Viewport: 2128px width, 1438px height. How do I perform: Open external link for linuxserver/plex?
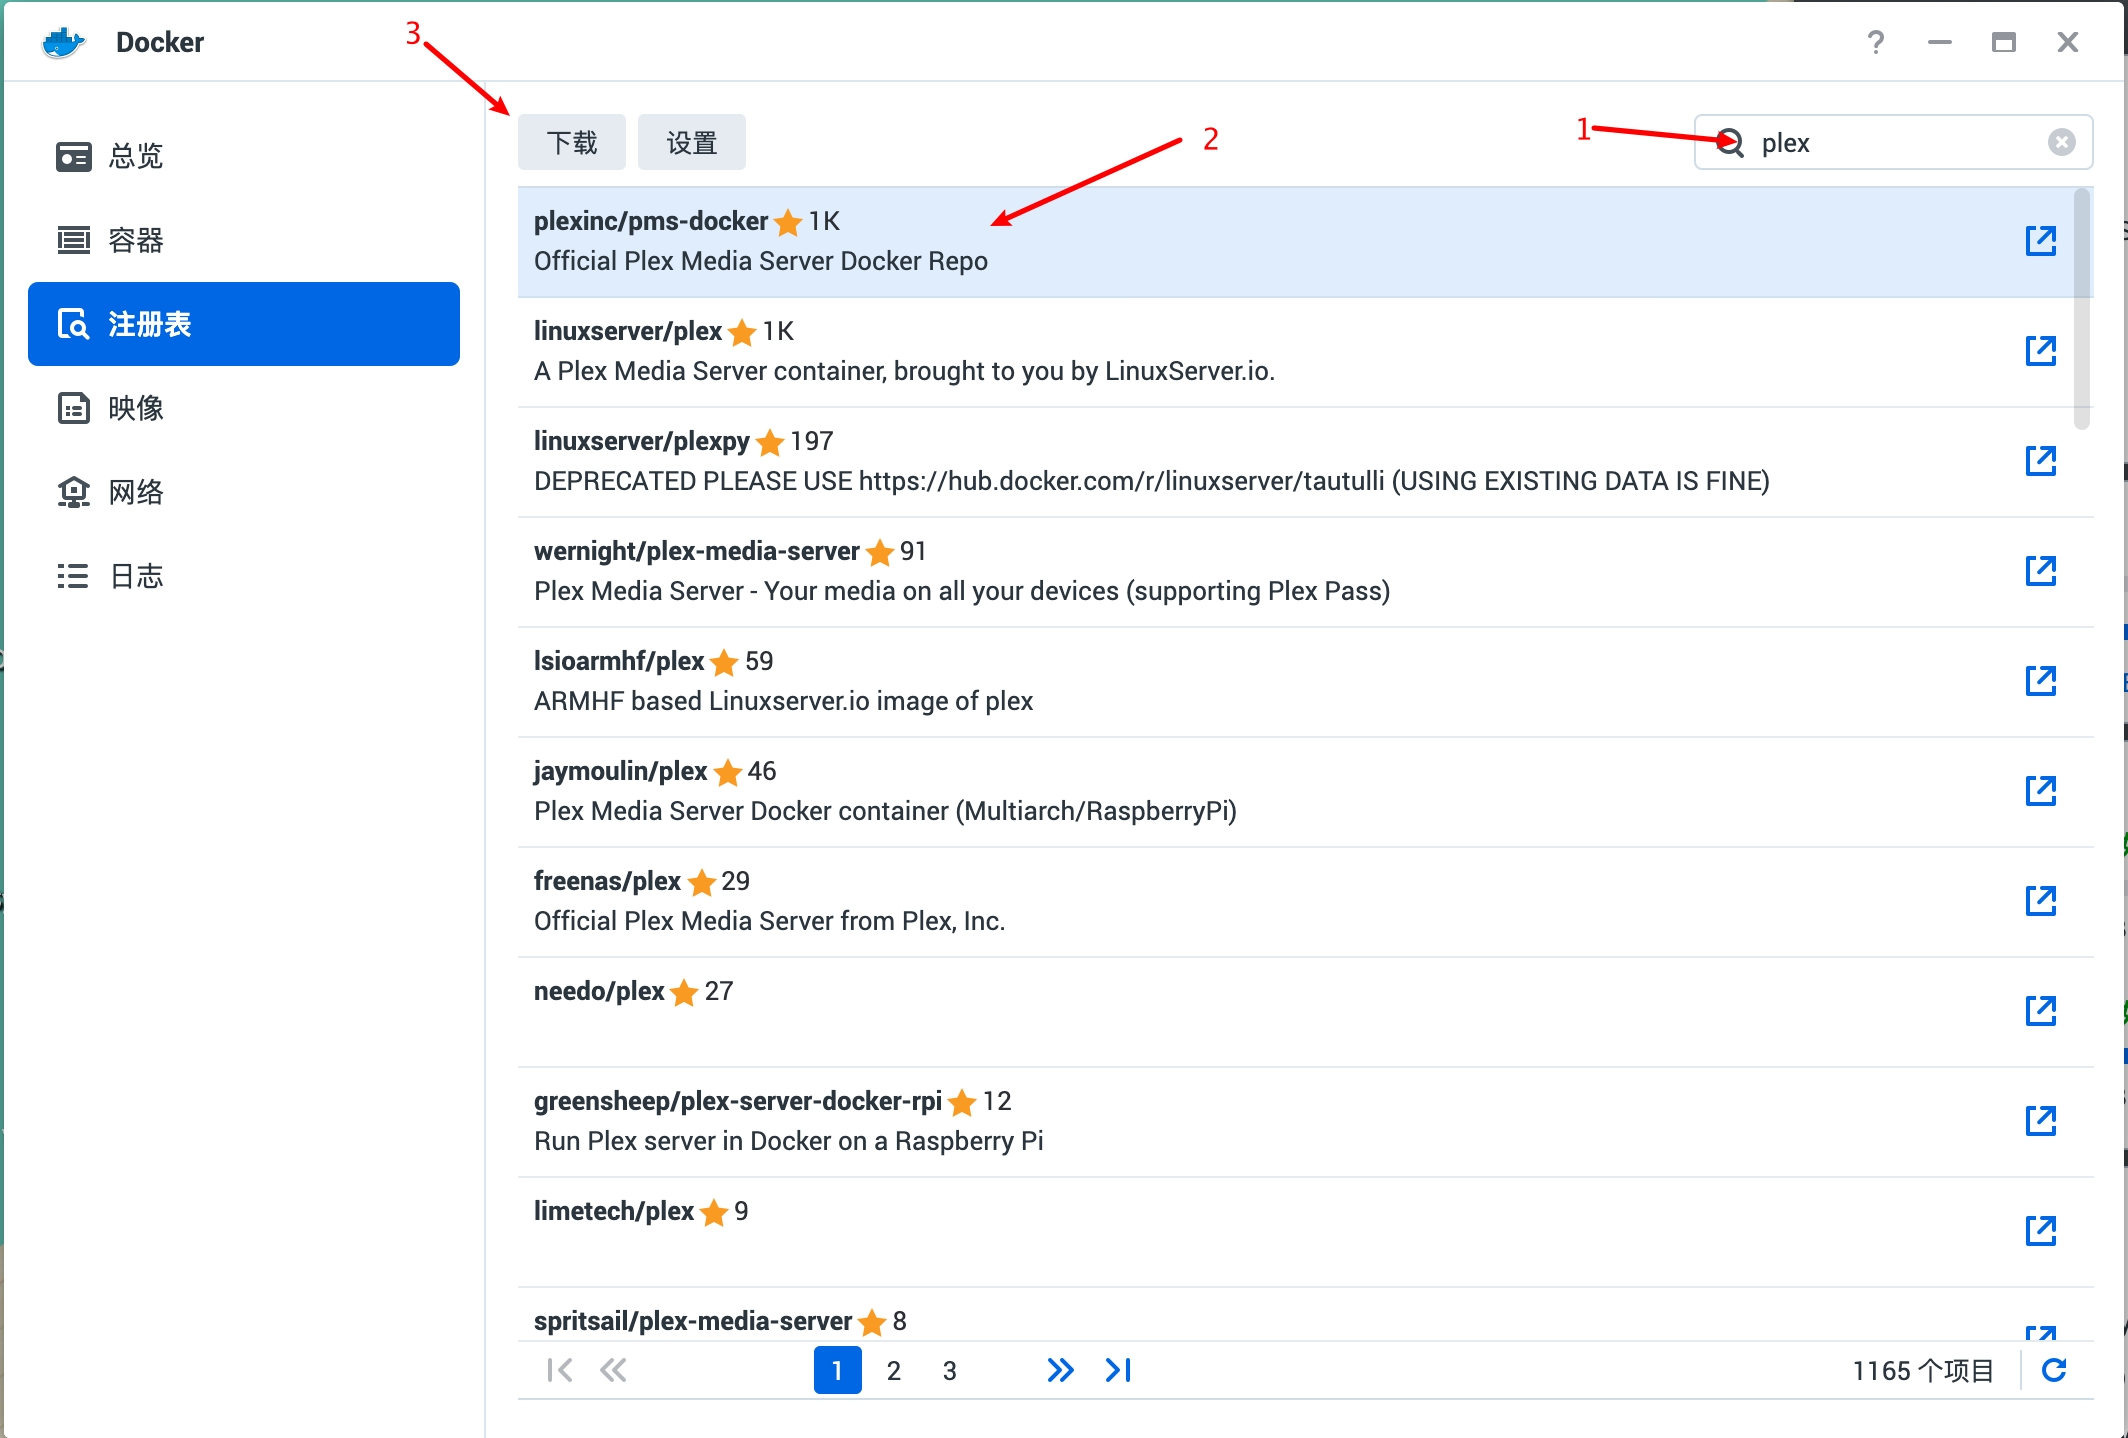[x=2040, y=351]
